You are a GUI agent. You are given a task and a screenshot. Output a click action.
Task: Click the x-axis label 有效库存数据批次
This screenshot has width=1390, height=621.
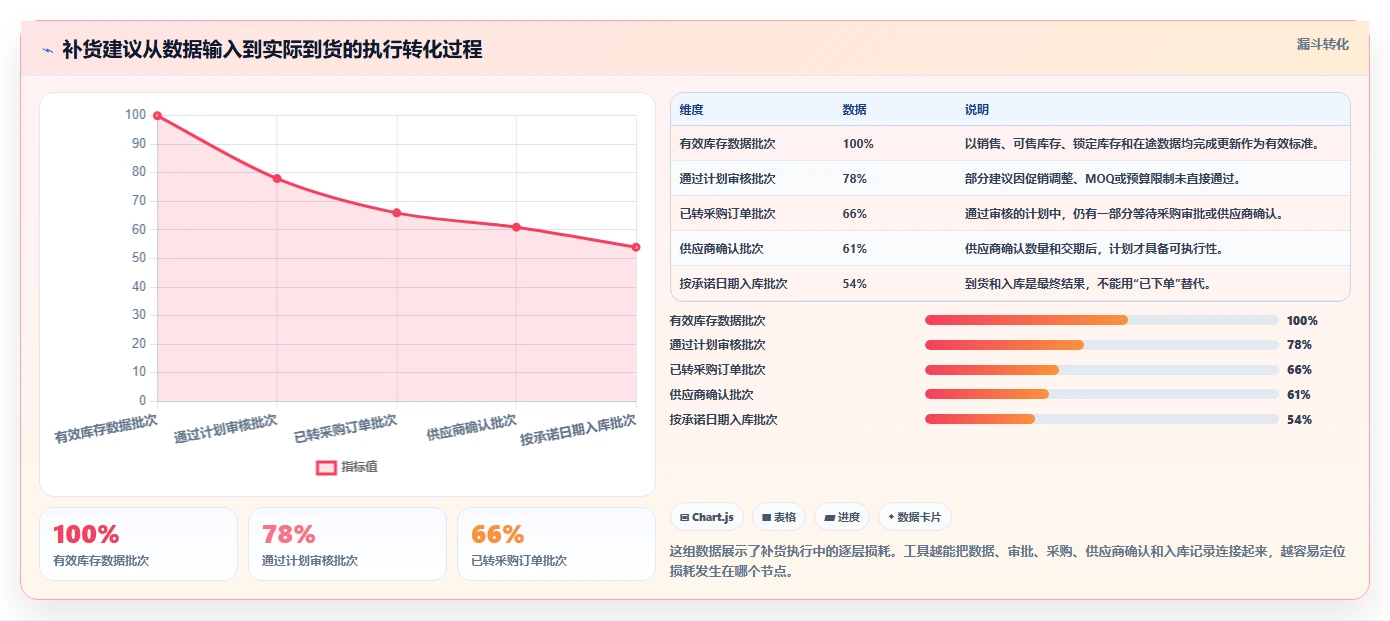106,429
